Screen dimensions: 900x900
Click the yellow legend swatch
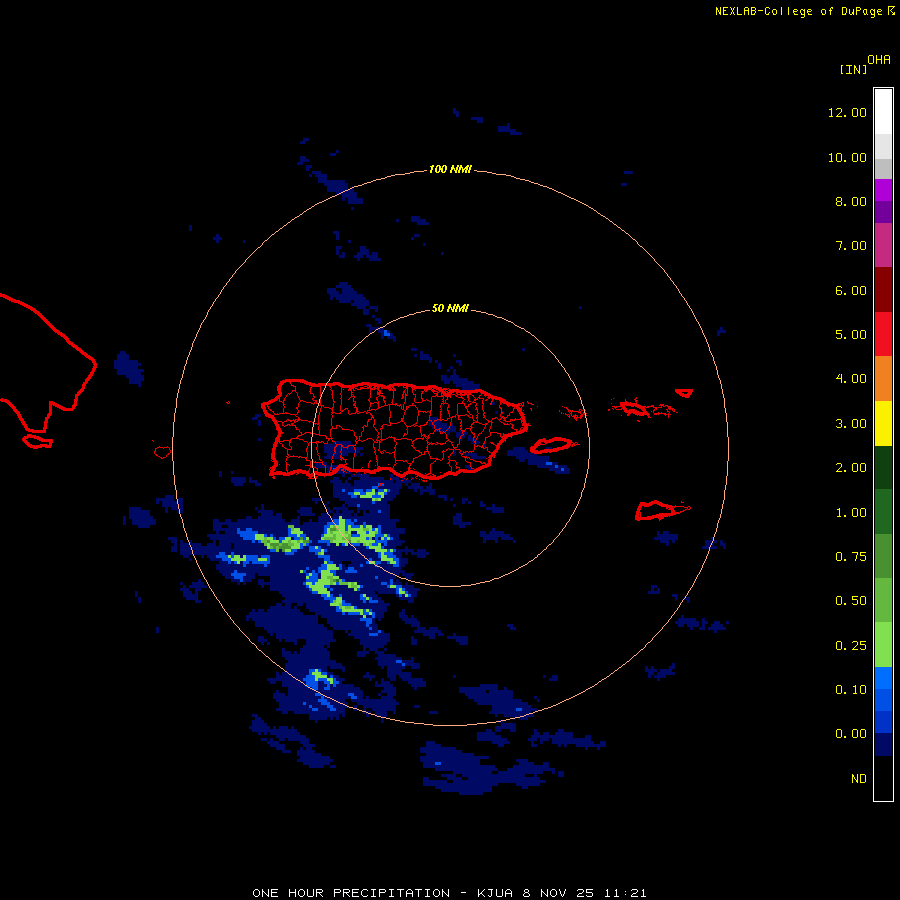click(x=883, y=424)
